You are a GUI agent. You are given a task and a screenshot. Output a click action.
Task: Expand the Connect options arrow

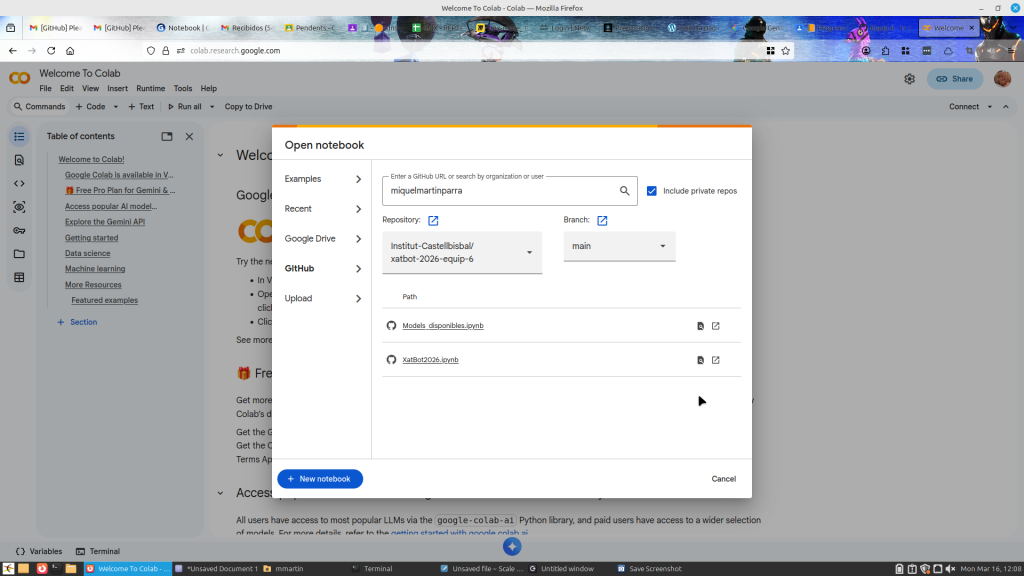pos(990,107)
